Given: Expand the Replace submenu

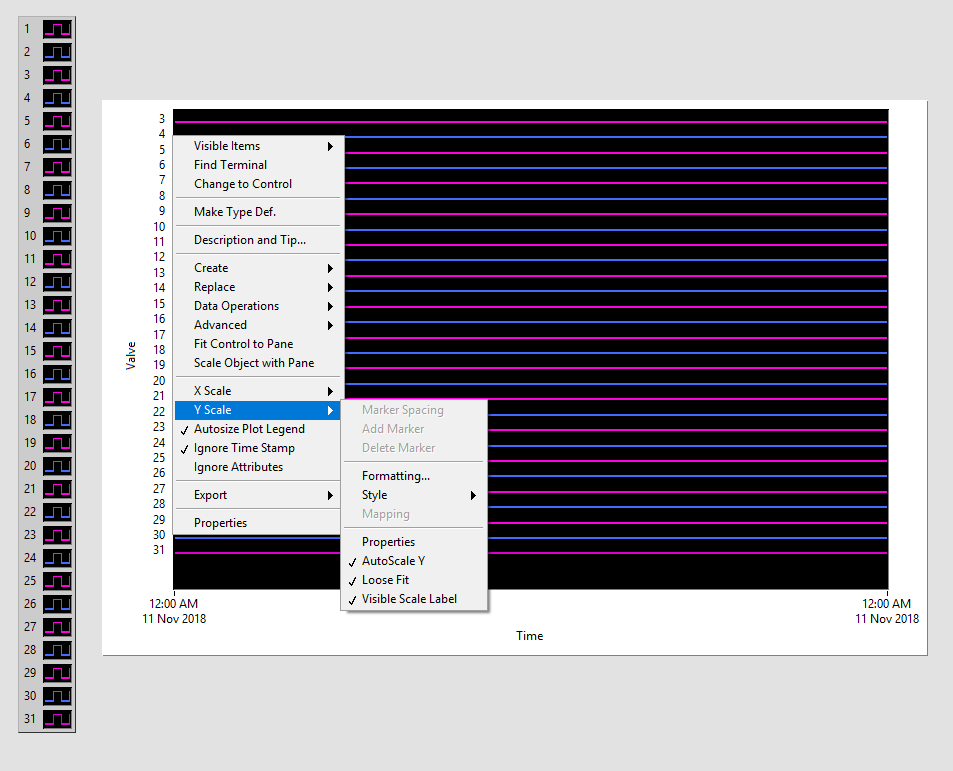Looking at the screenshot, I should tap(257, 287).
